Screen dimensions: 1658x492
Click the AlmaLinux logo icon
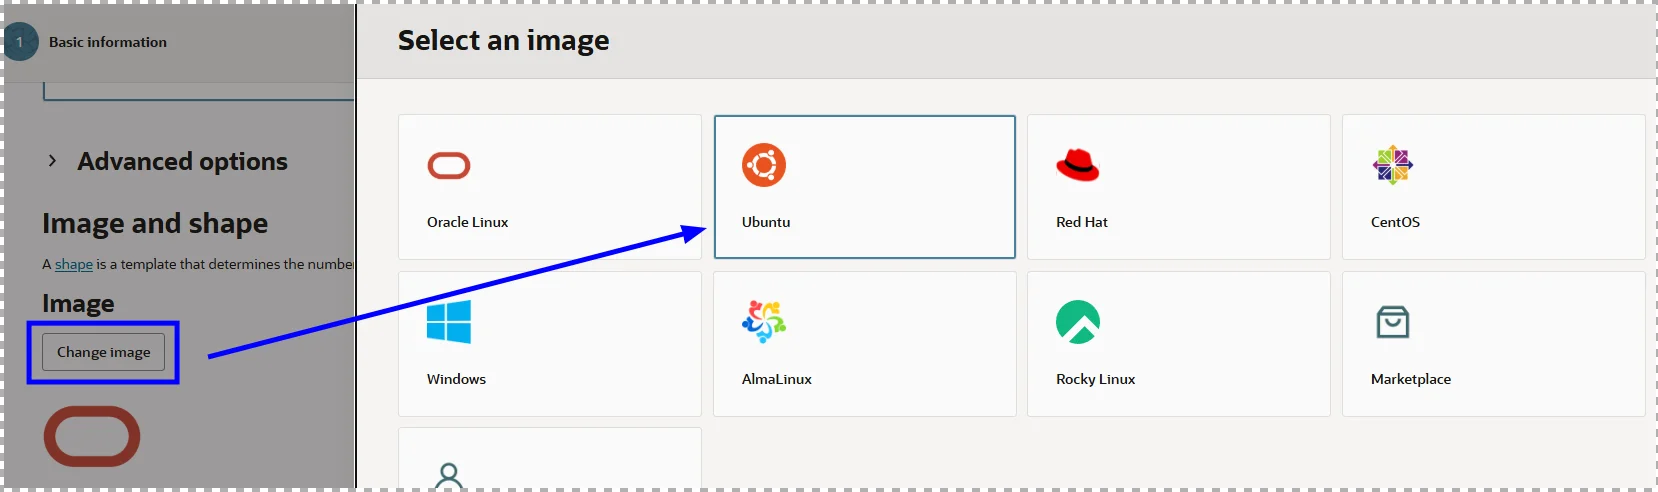point(764,322)
